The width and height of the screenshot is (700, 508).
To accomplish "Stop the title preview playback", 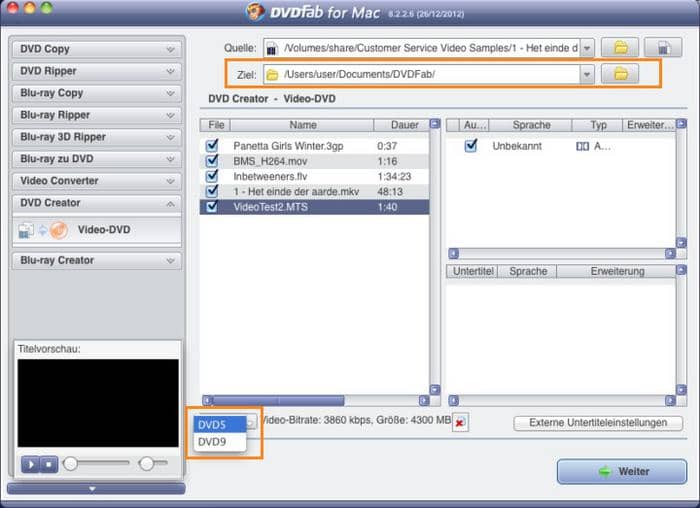I will point(49,464).
